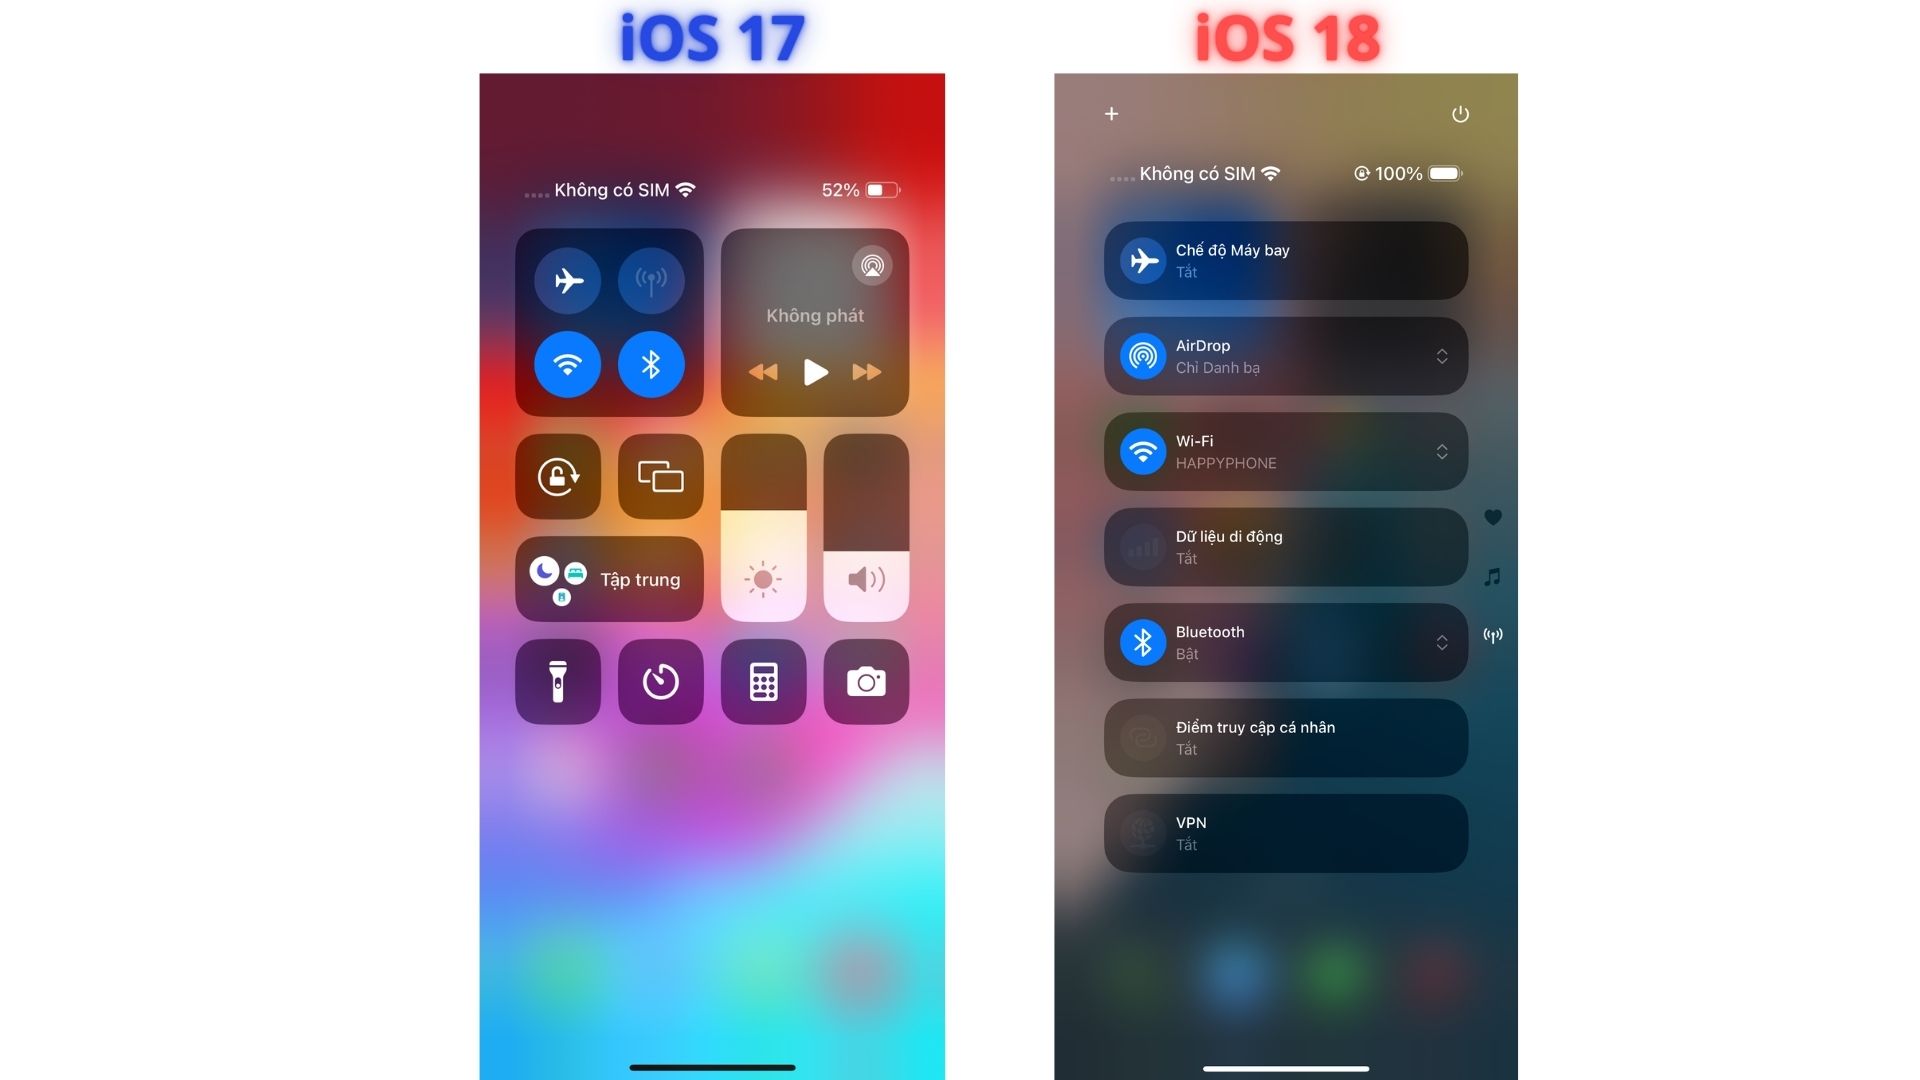Toggle Dữ liệu di động (Mobile Data) off
The height and width of the screenshot is (1080, 1920).
click(1284, 546)
